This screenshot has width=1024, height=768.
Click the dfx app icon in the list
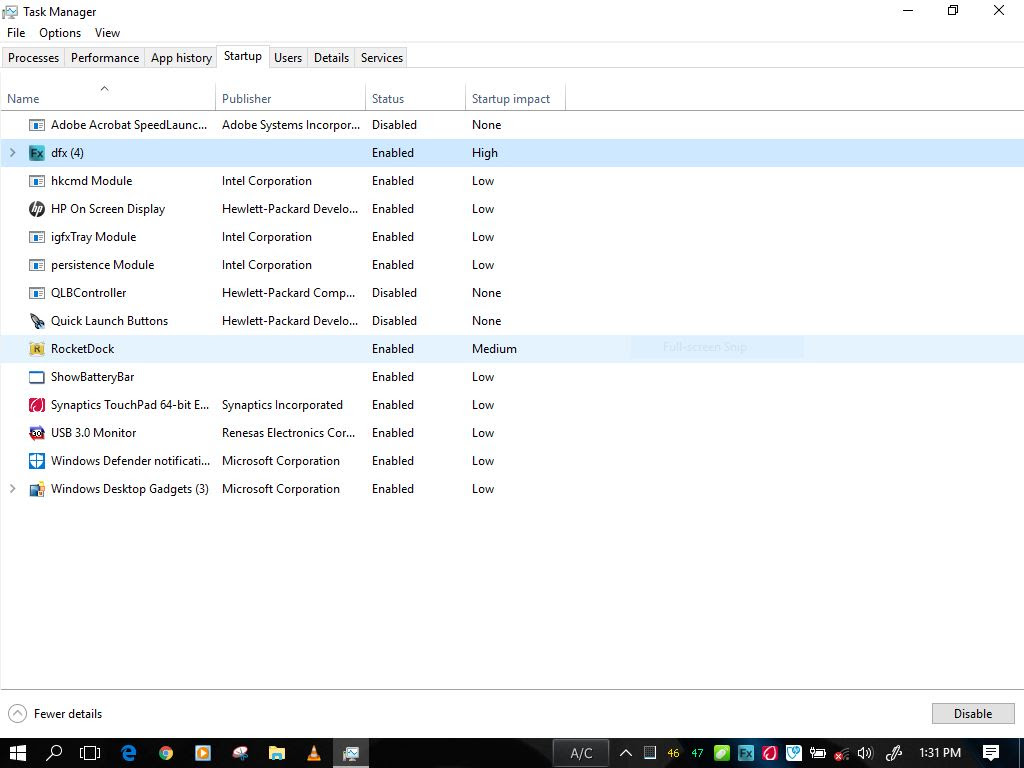(x=37, y=153)
